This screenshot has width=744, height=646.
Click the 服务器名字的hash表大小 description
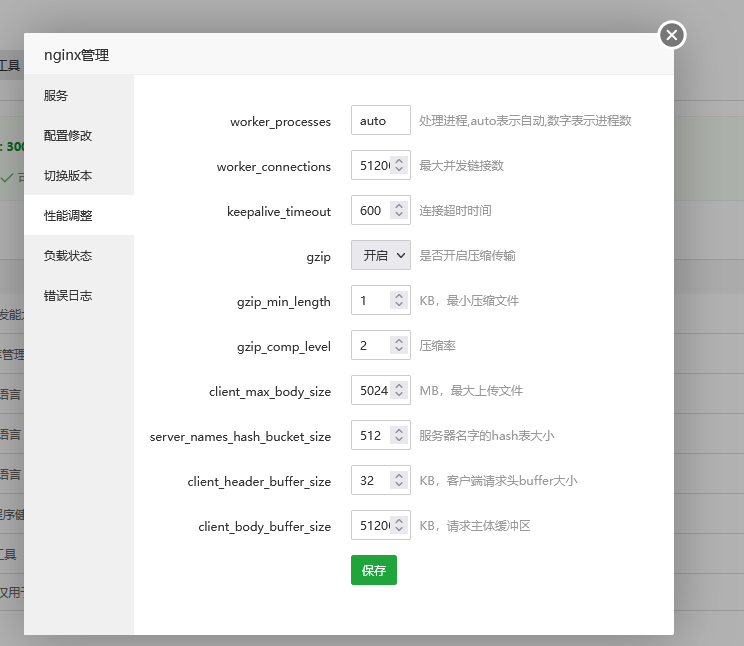tap(487, 436)
